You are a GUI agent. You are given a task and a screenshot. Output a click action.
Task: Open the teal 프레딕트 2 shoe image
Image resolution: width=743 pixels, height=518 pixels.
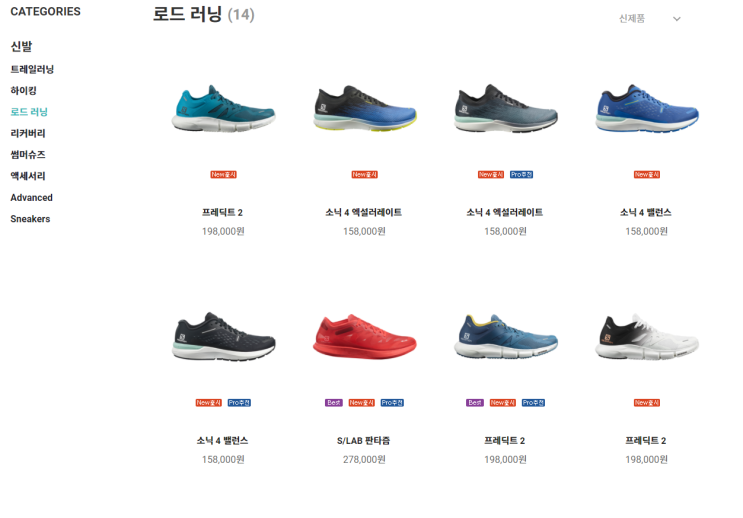point(223,109)
